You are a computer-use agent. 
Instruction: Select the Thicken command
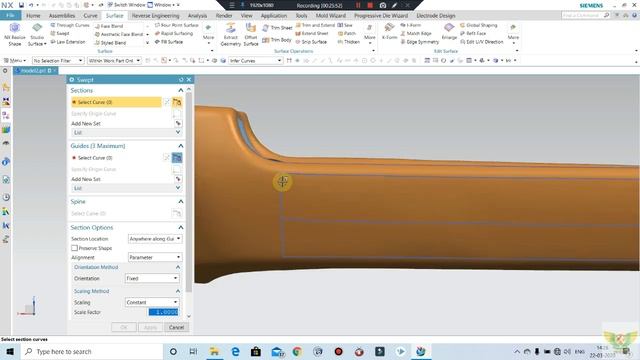(x=349, y=42)
